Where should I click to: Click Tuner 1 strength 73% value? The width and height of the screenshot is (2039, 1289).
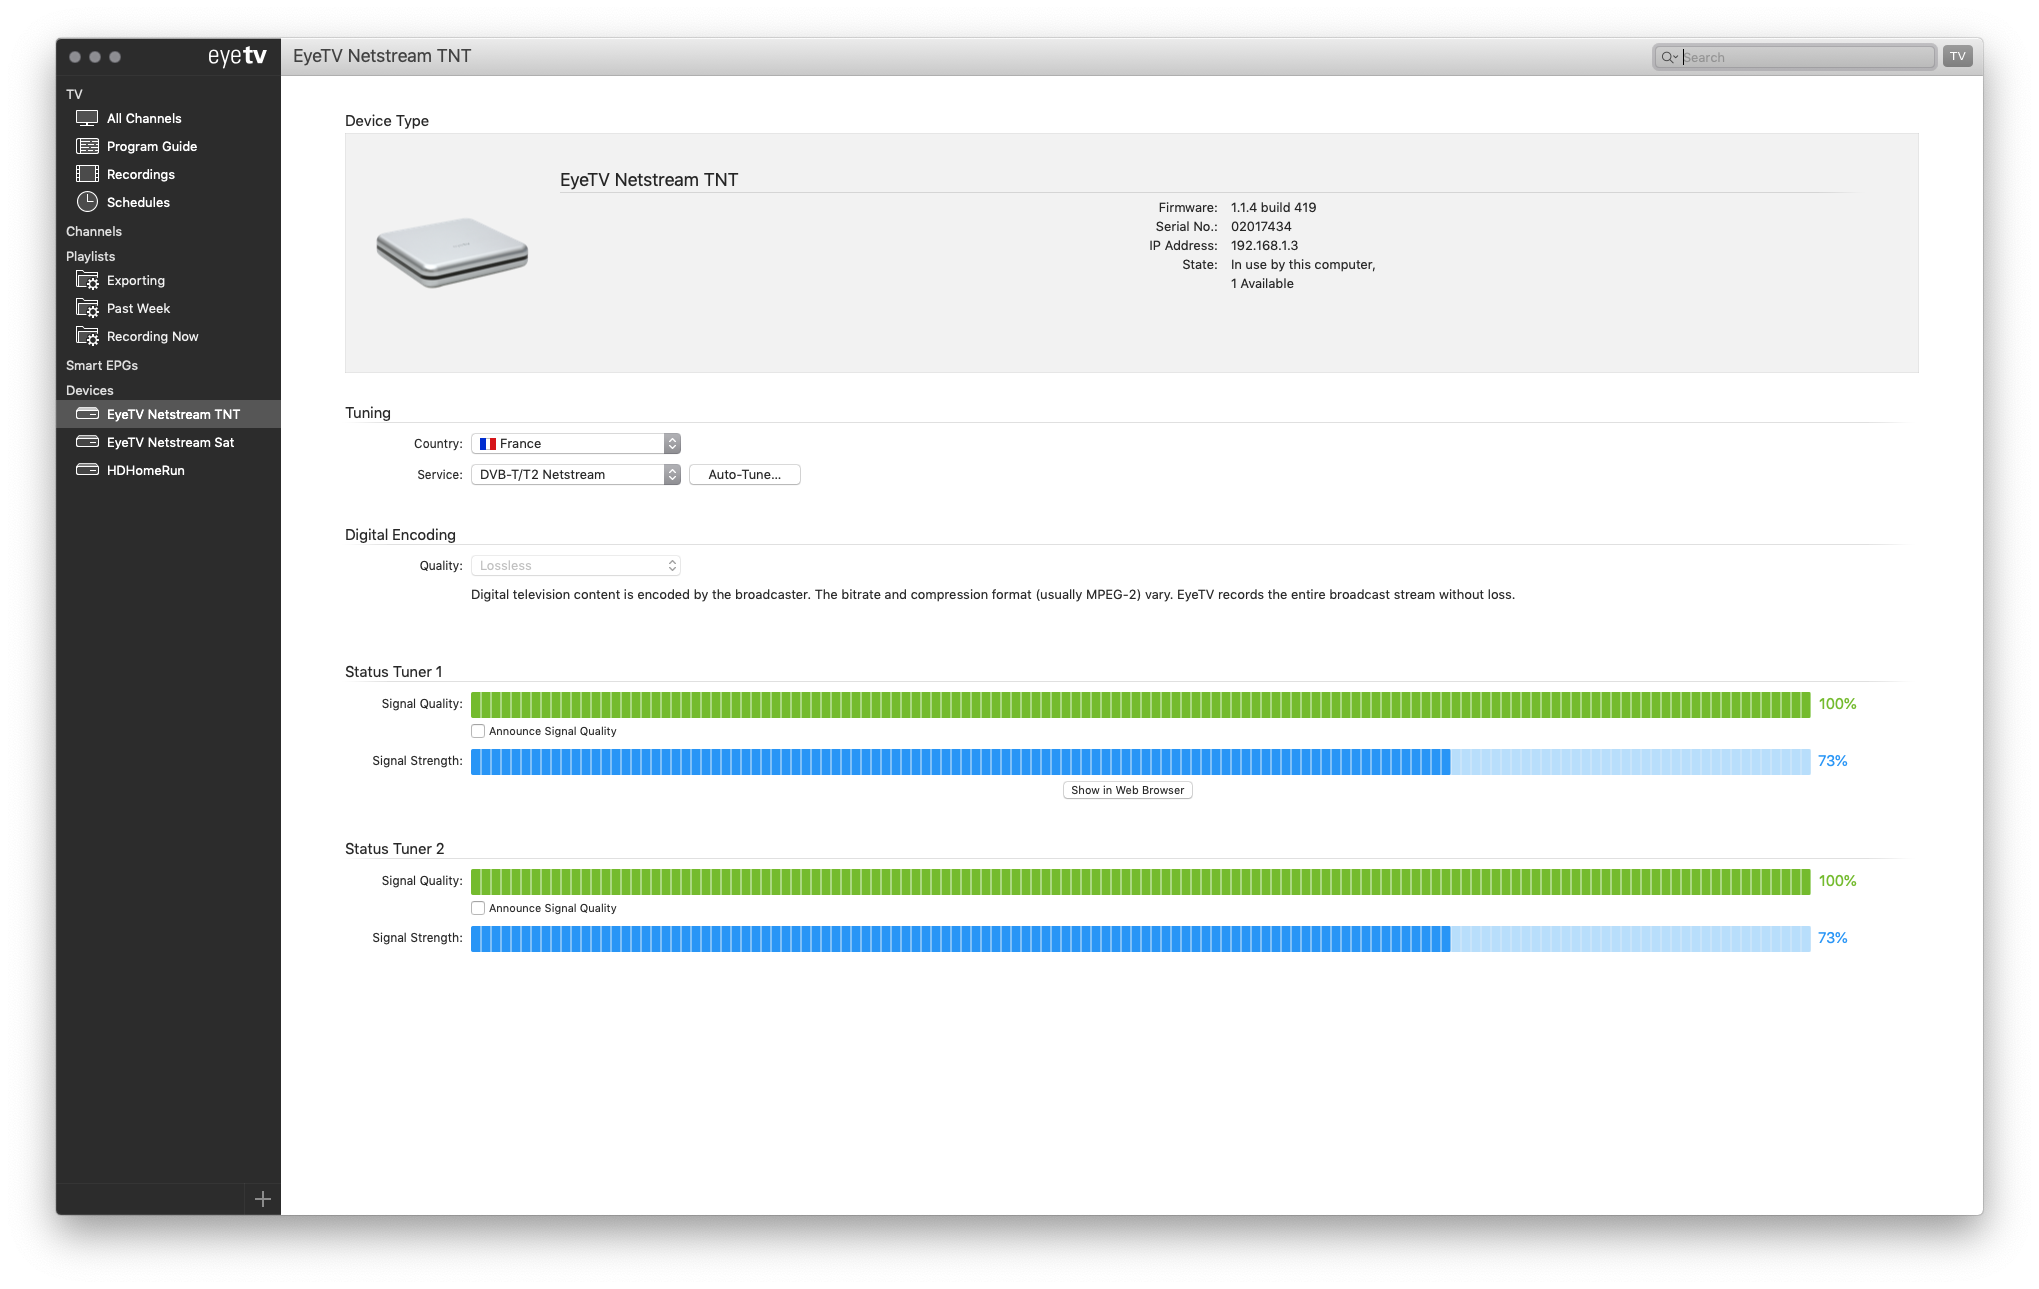[1832, 761]
